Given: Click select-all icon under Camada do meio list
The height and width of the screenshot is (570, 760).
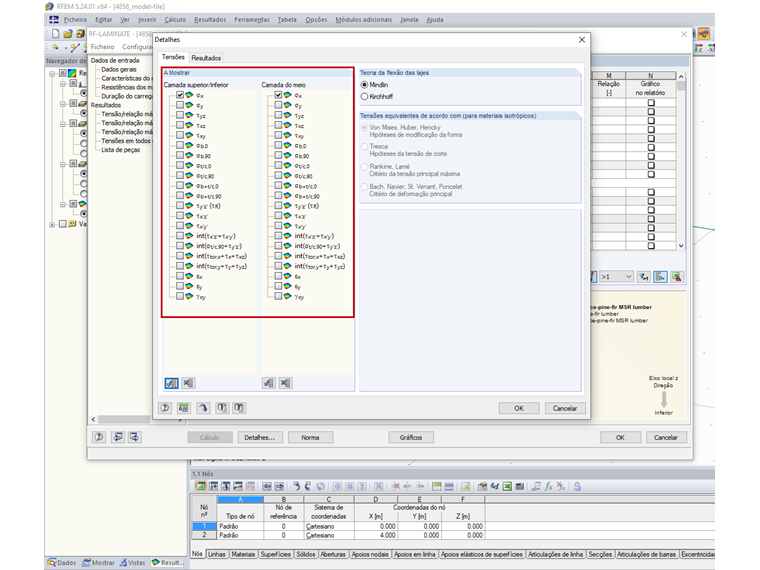Looking at the screenshot, I should [269, 383].
